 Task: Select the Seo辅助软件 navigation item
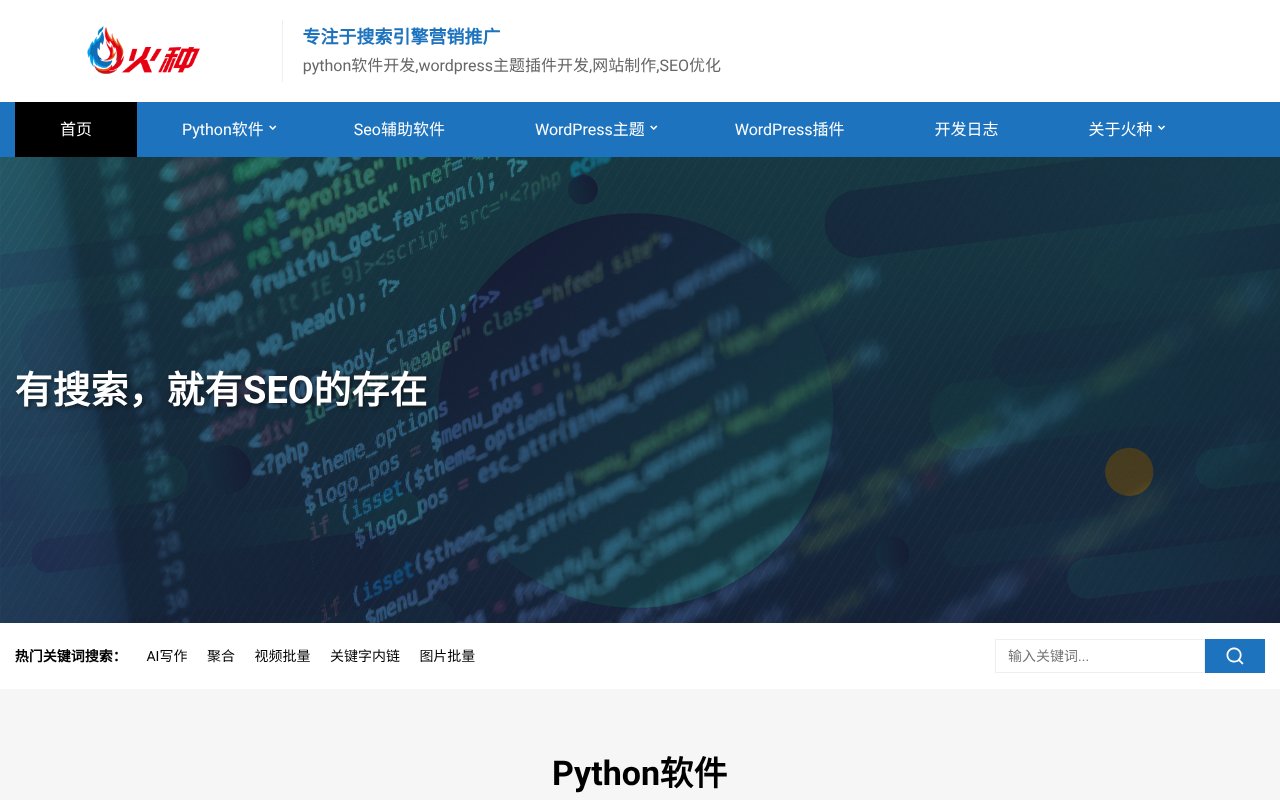[x=398, y=129]
